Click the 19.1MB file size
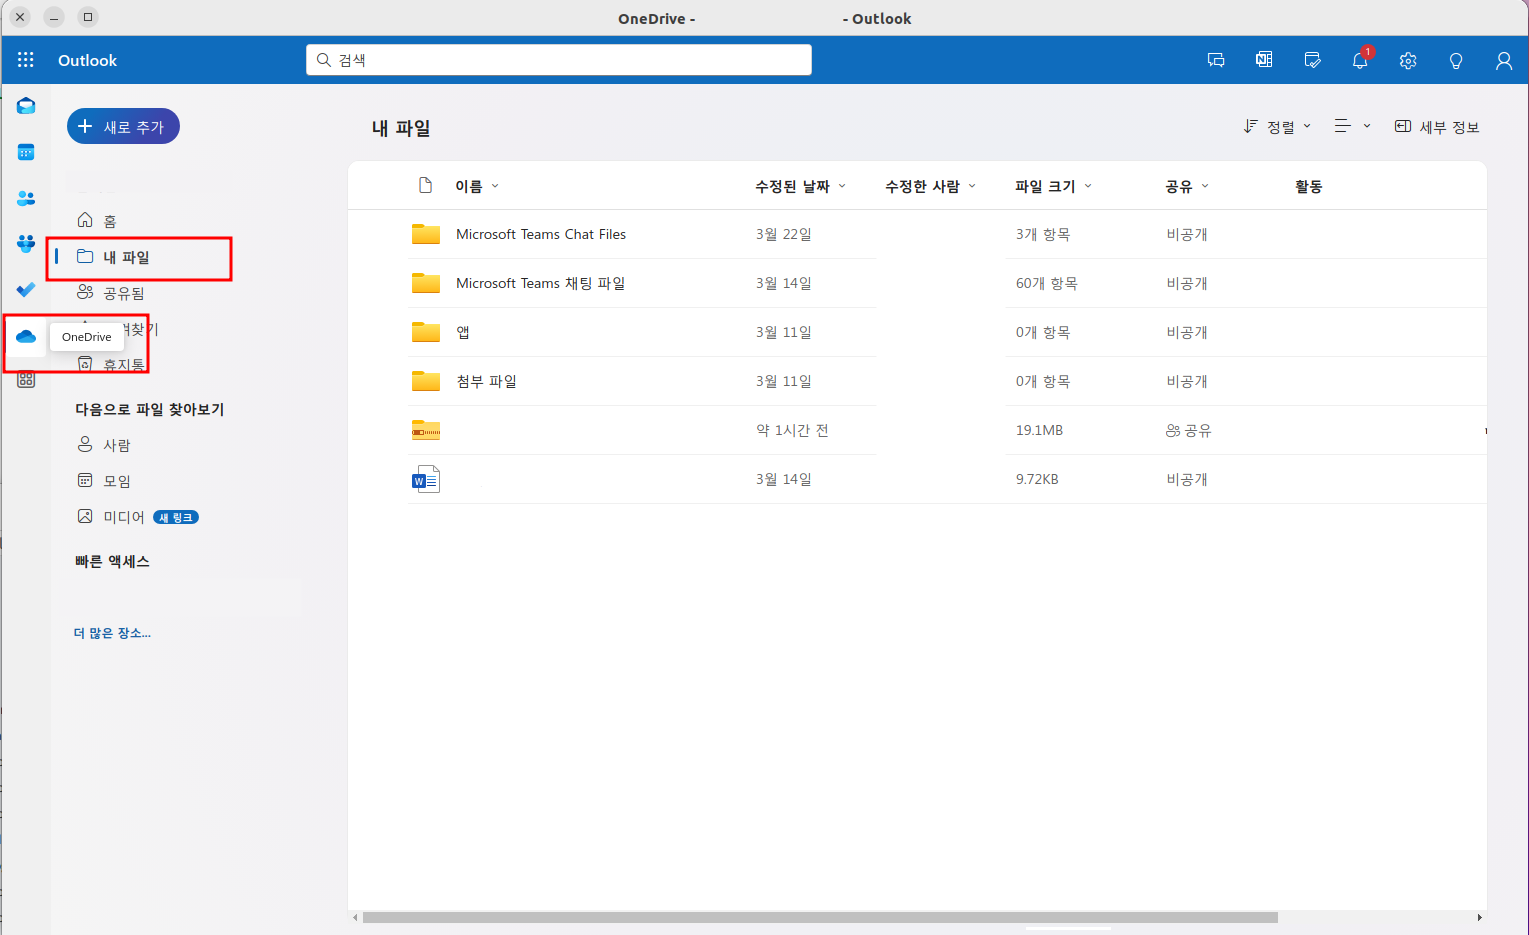1529x935 pixels. tap(1039, 430)
